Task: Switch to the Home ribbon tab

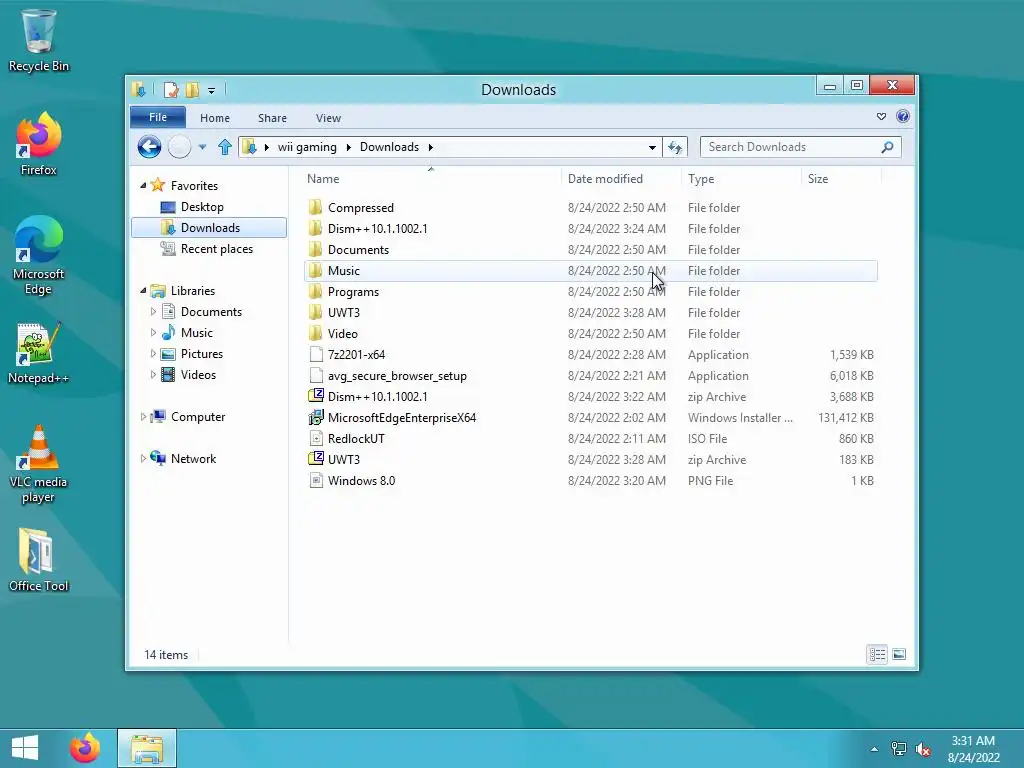Action: [215, 118]
